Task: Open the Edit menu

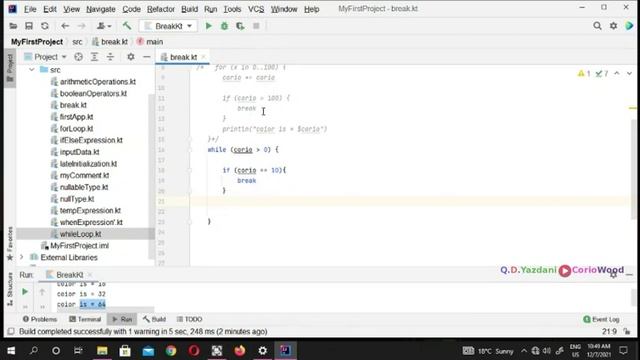Action: (50, 9)
